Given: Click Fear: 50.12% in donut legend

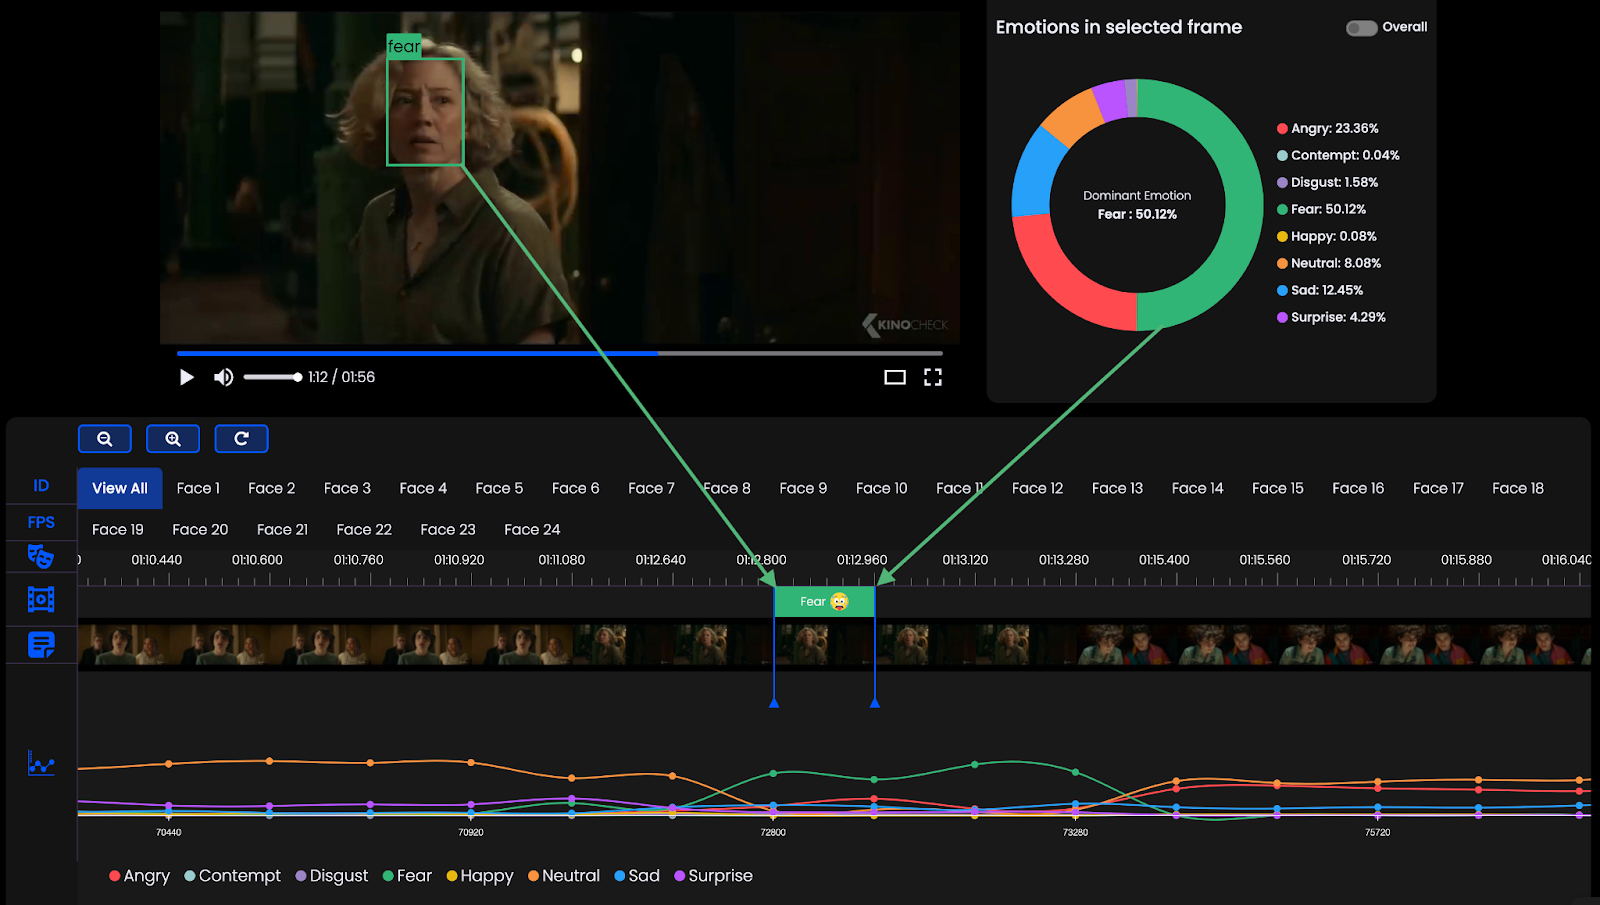Looking at the screenshot, I should coord(1322,209).
